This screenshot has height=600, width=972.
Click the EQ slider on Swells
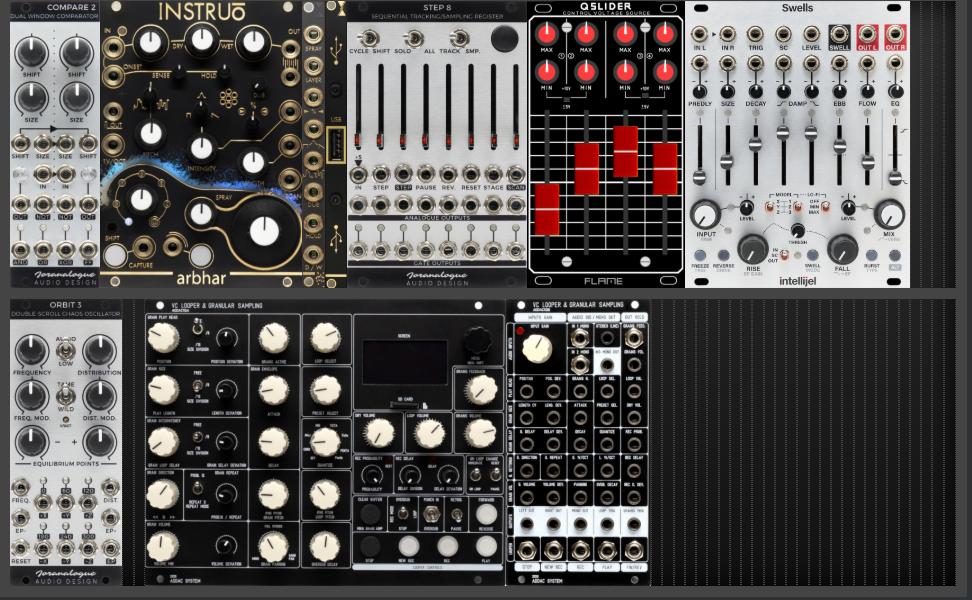[x=895, y=178]
